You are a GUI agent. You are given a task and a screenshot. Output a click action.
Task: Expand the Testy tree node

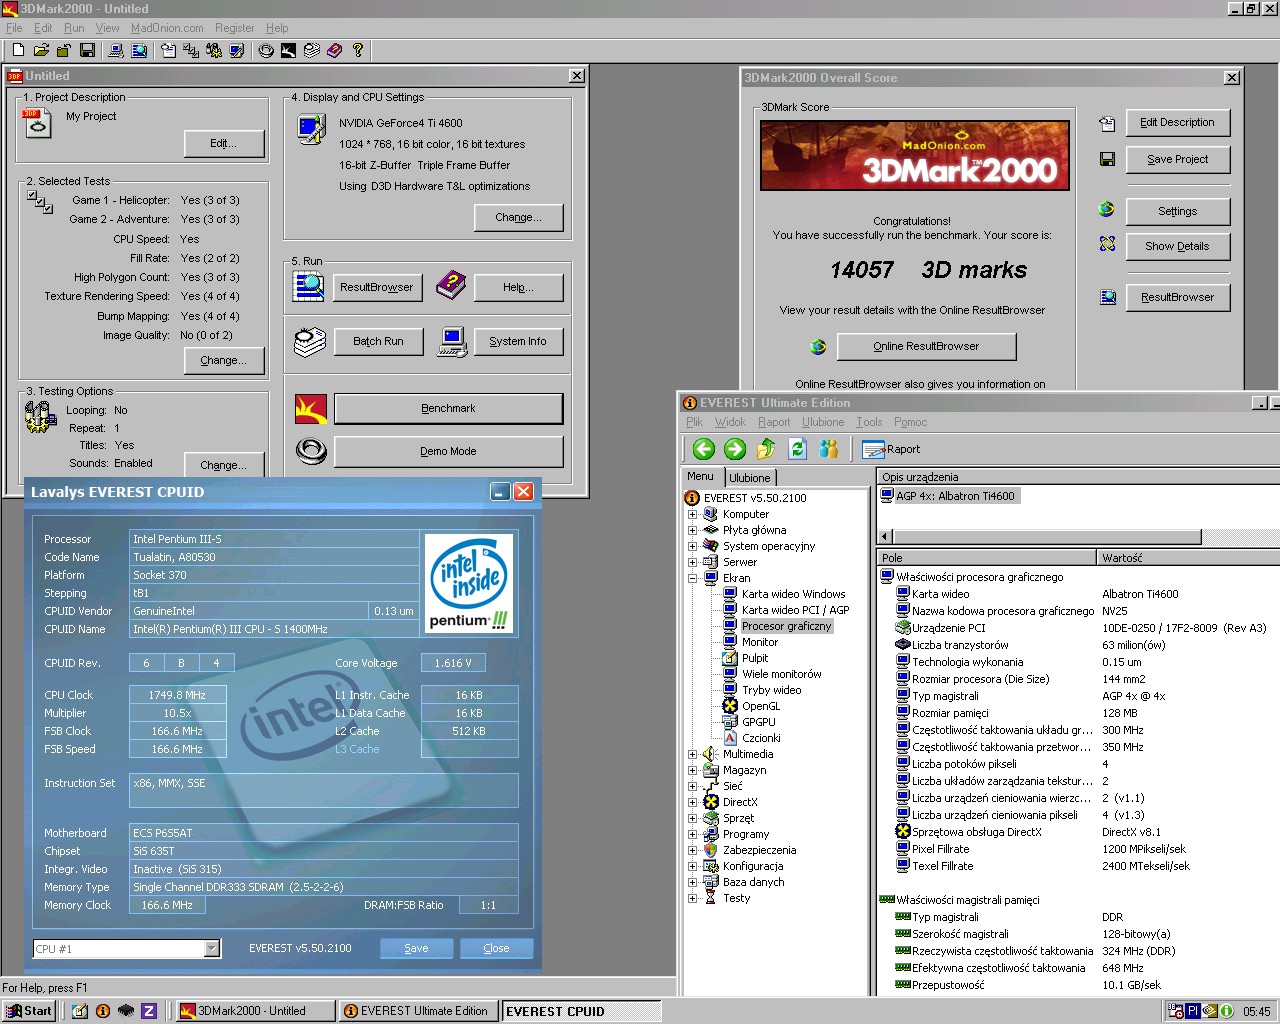(692, 898)
